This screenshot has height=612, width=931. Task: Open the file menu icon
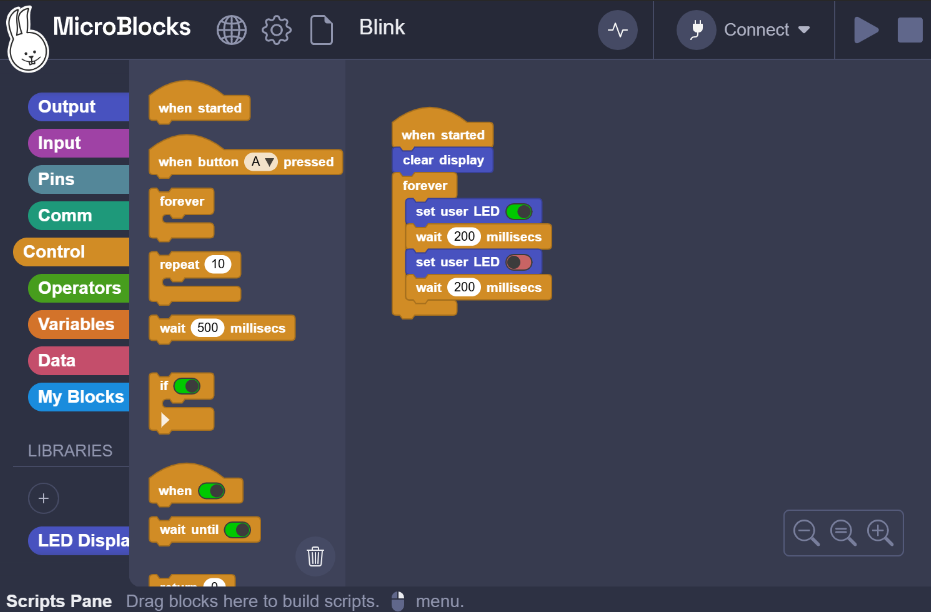(x=321, y=30)
